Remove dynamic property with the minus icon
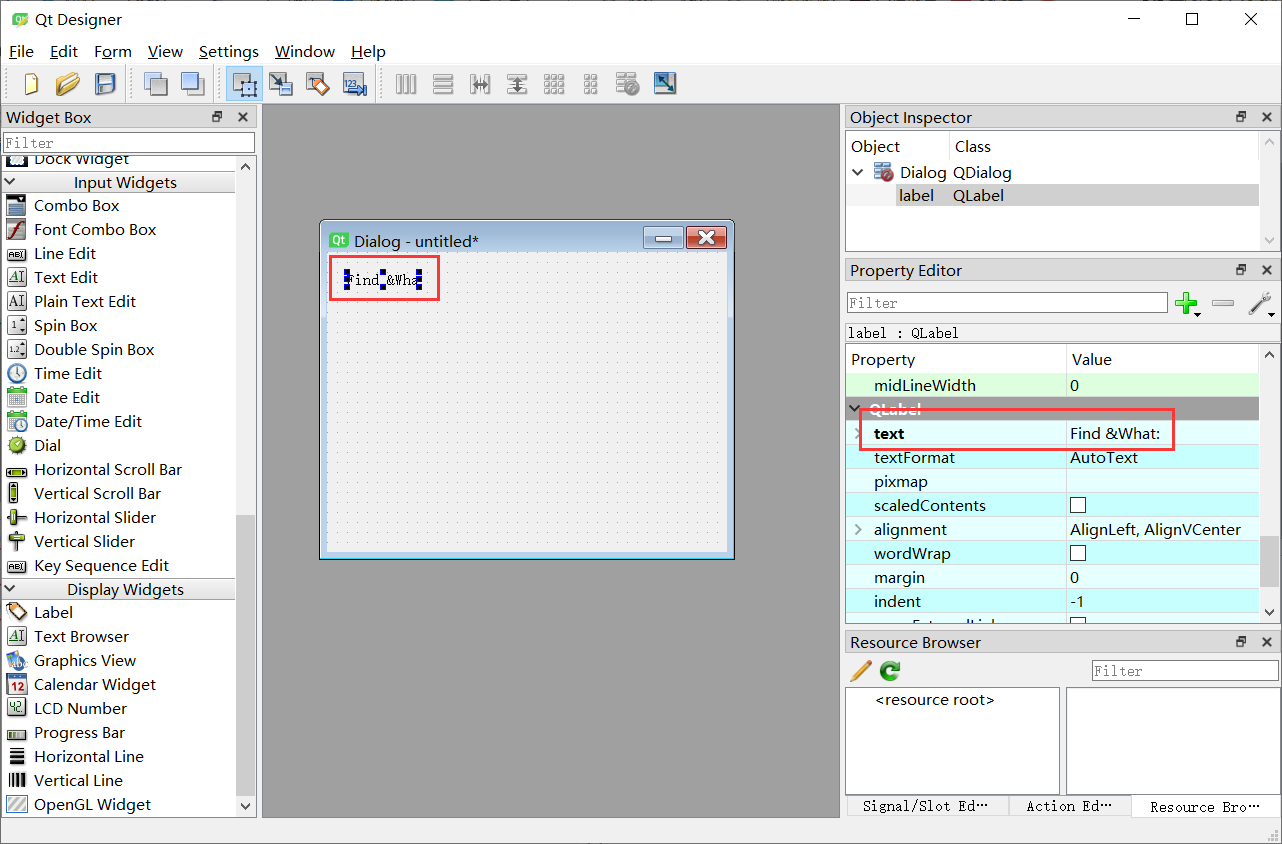This screenshot has width=1282, height=844. (x=1223, y=303)
